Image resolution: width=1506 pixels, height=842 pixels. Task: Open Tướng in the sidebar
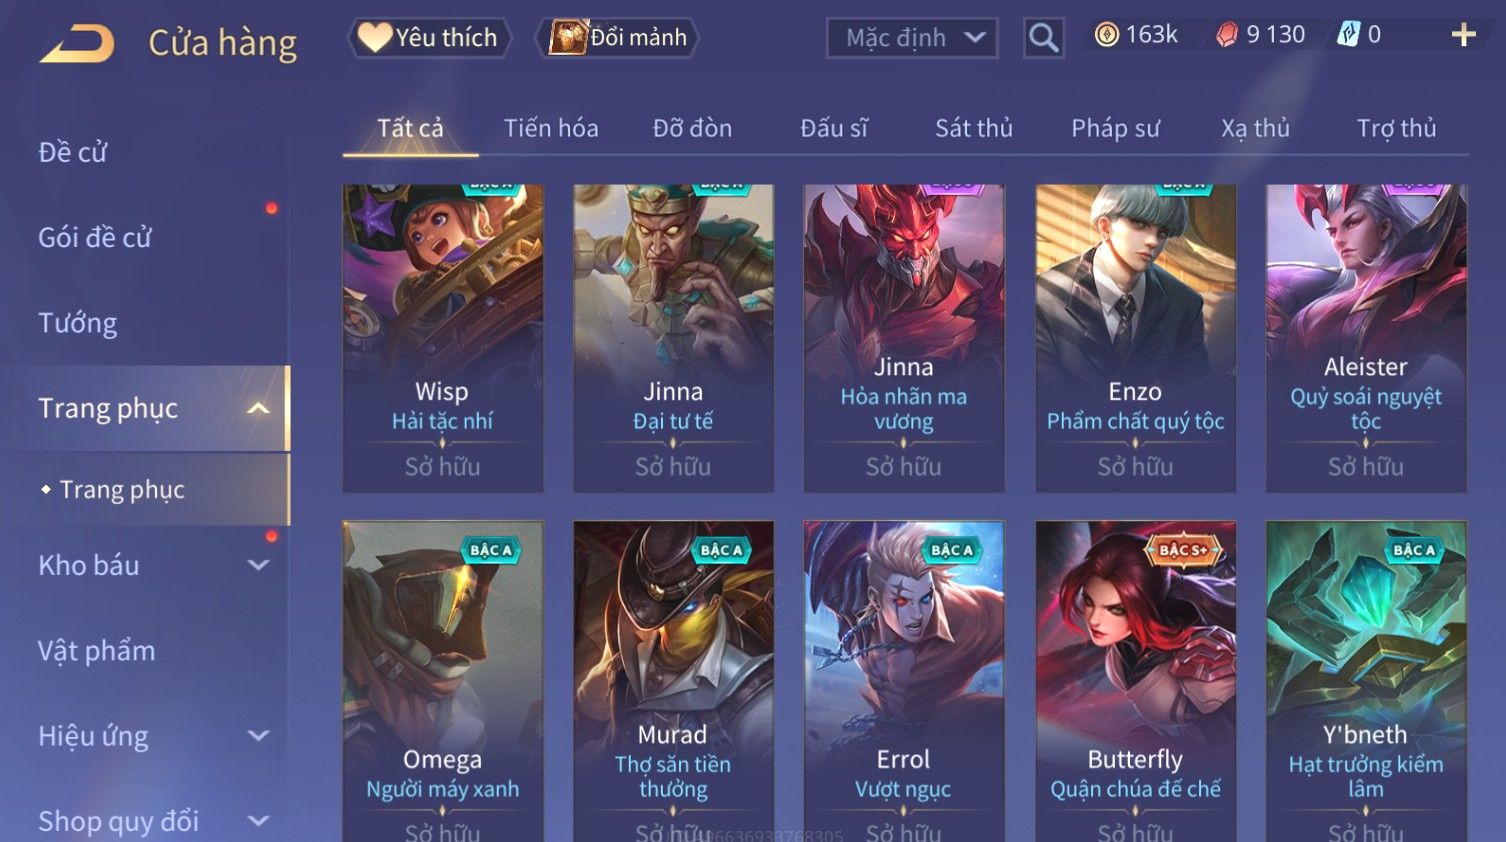(78, 323)
